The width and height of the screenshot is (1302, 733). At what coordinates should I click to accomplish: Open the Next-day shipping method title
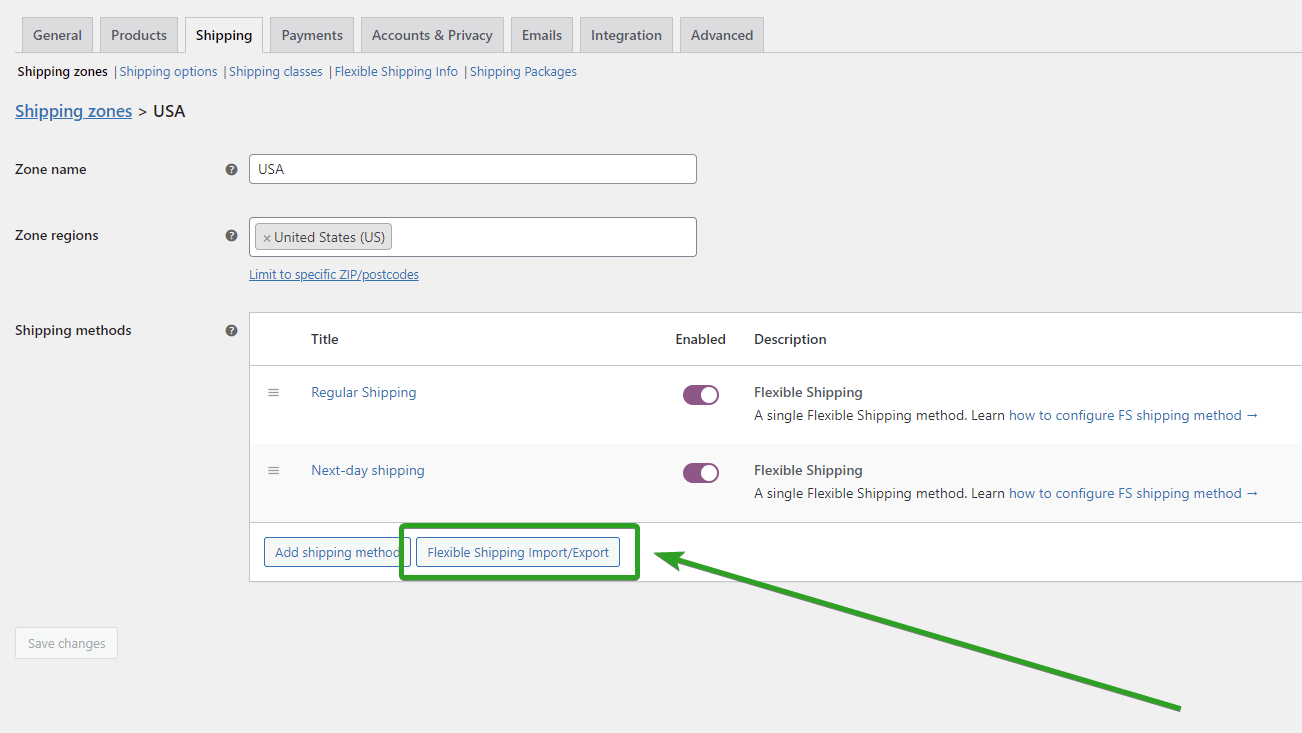tap(368, 470)
